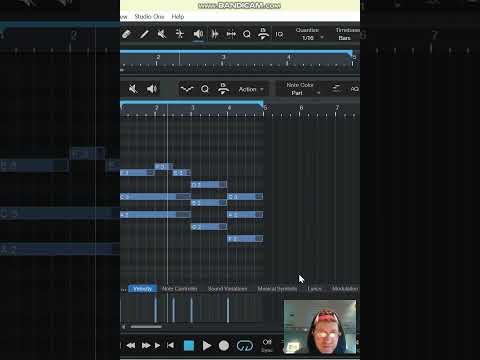Open the Timebase Bars selector
Image resolution: width=480 pixels, height=360 pixels.
pyautogui.click(x=345, y=38)
